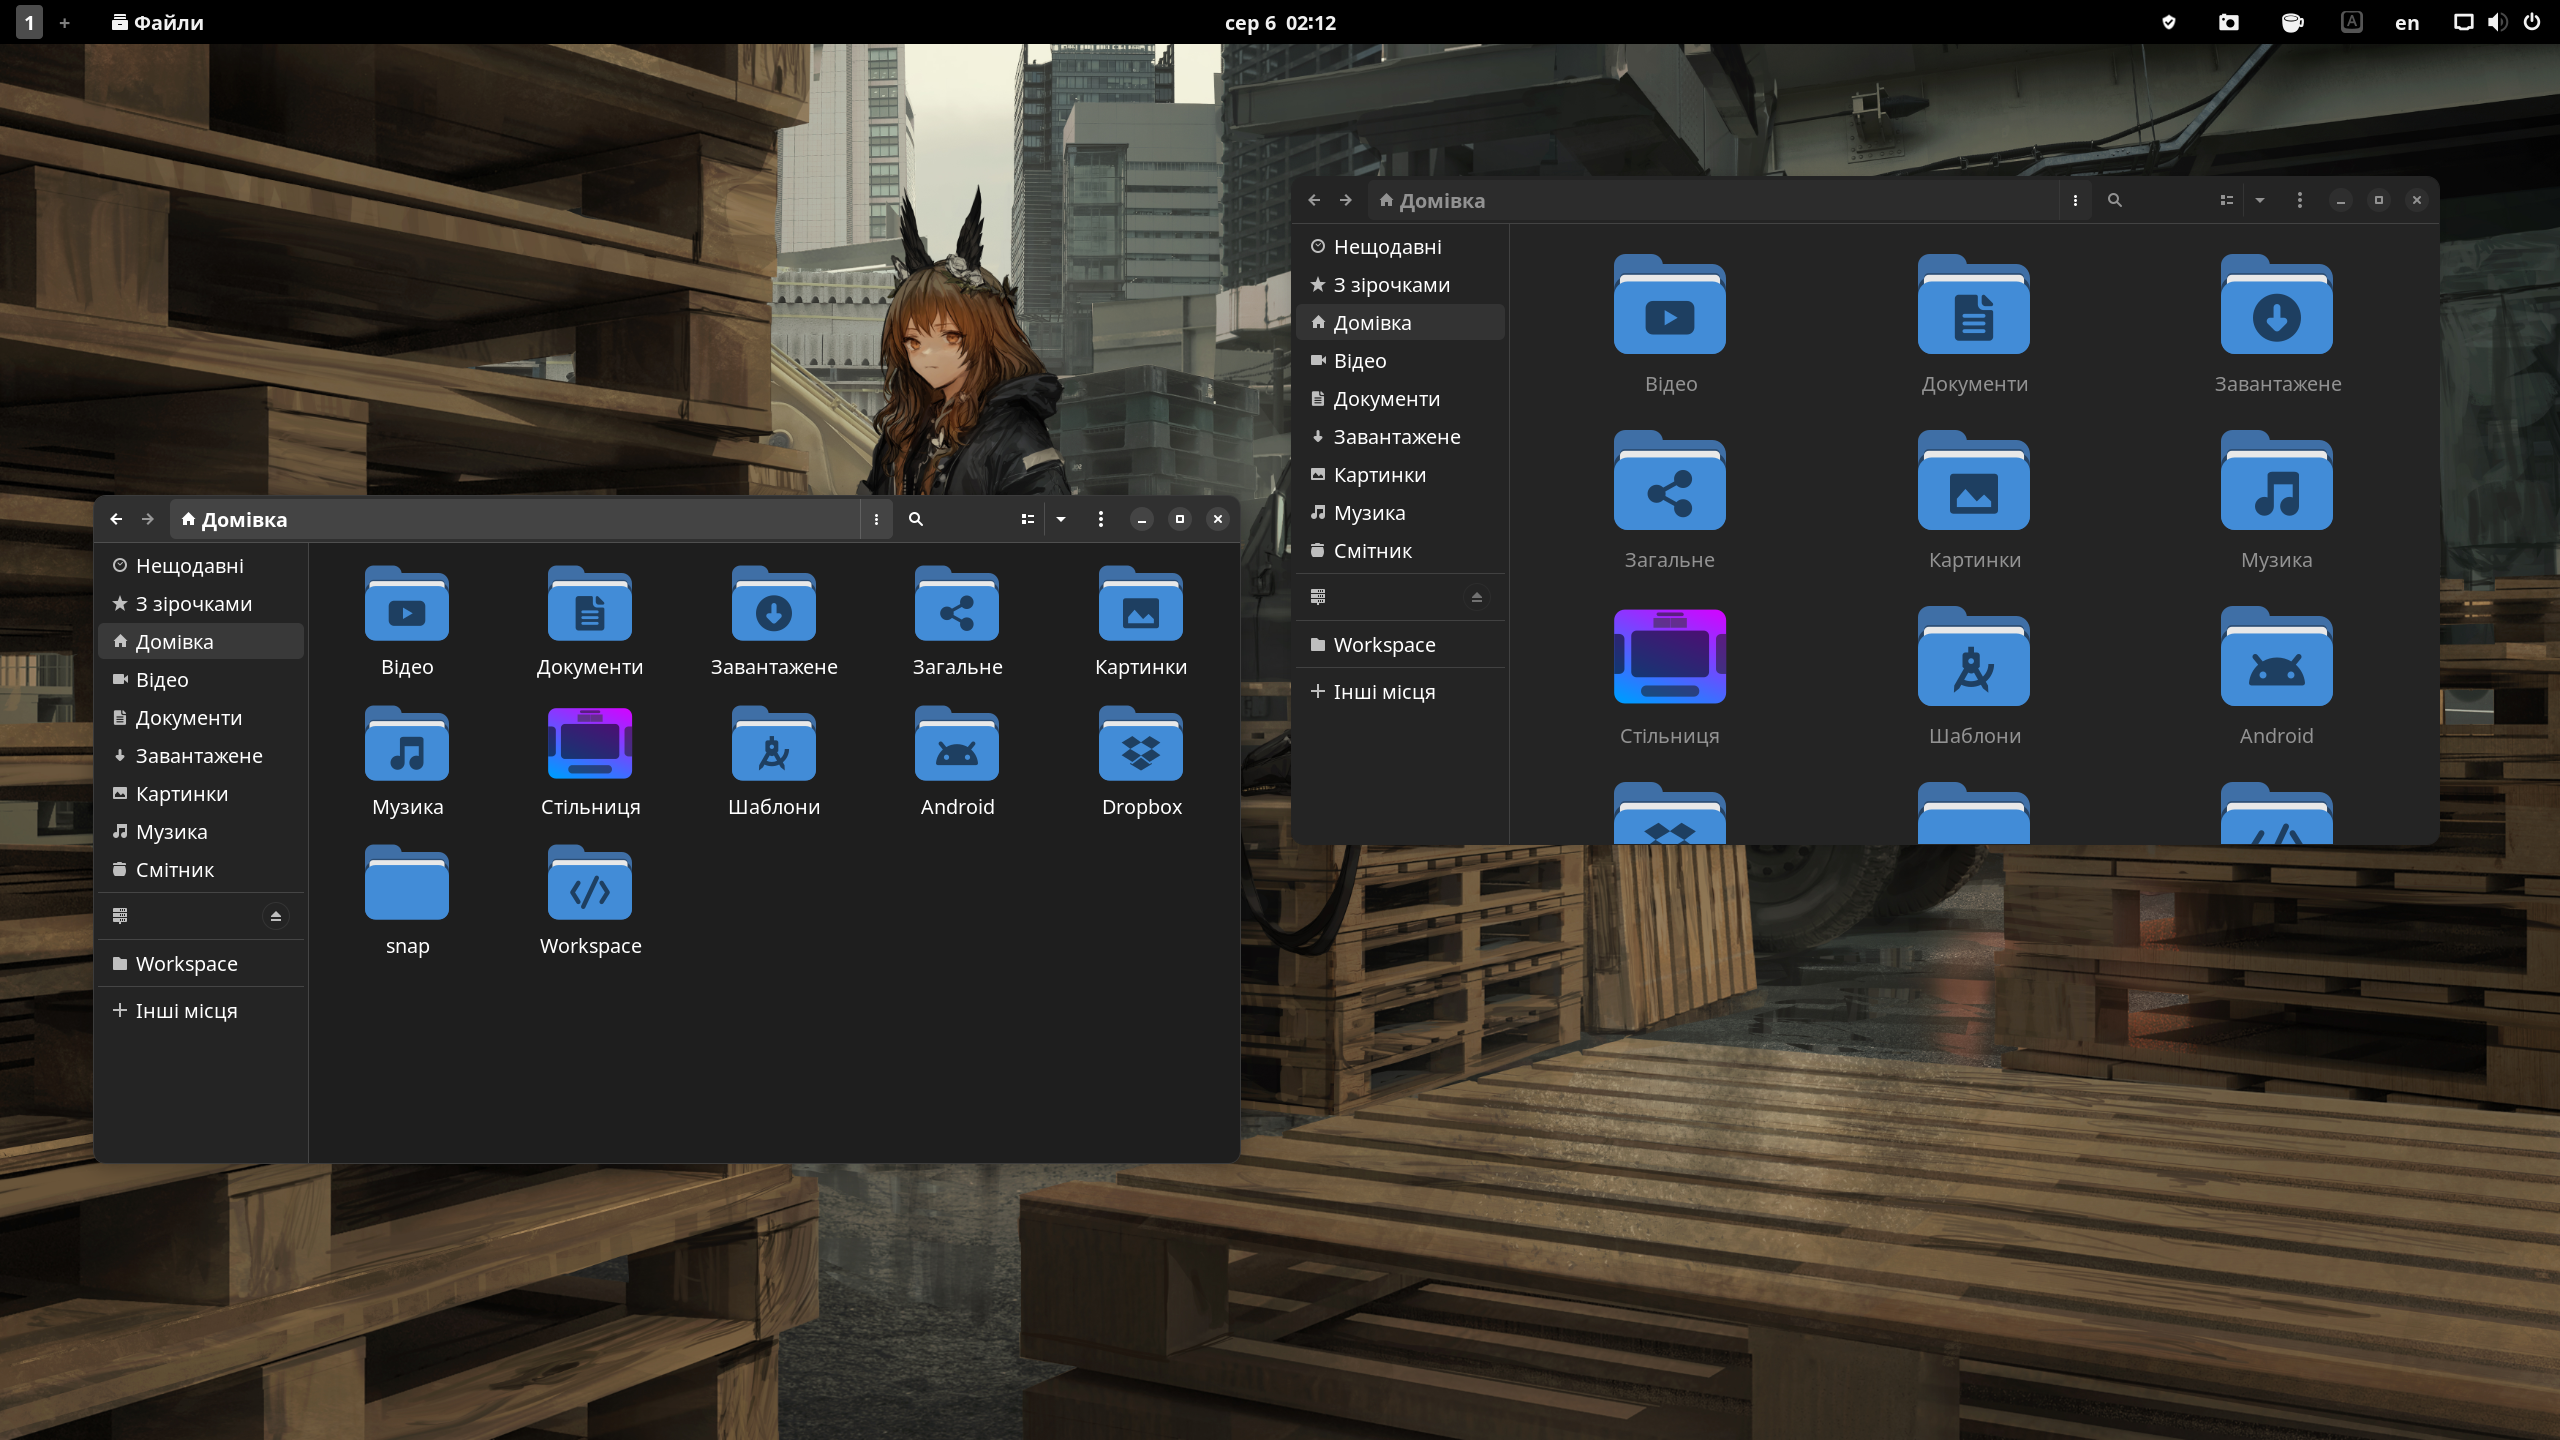
Task: Select Смітник in back window sidebar
Action: [1400, 551]
